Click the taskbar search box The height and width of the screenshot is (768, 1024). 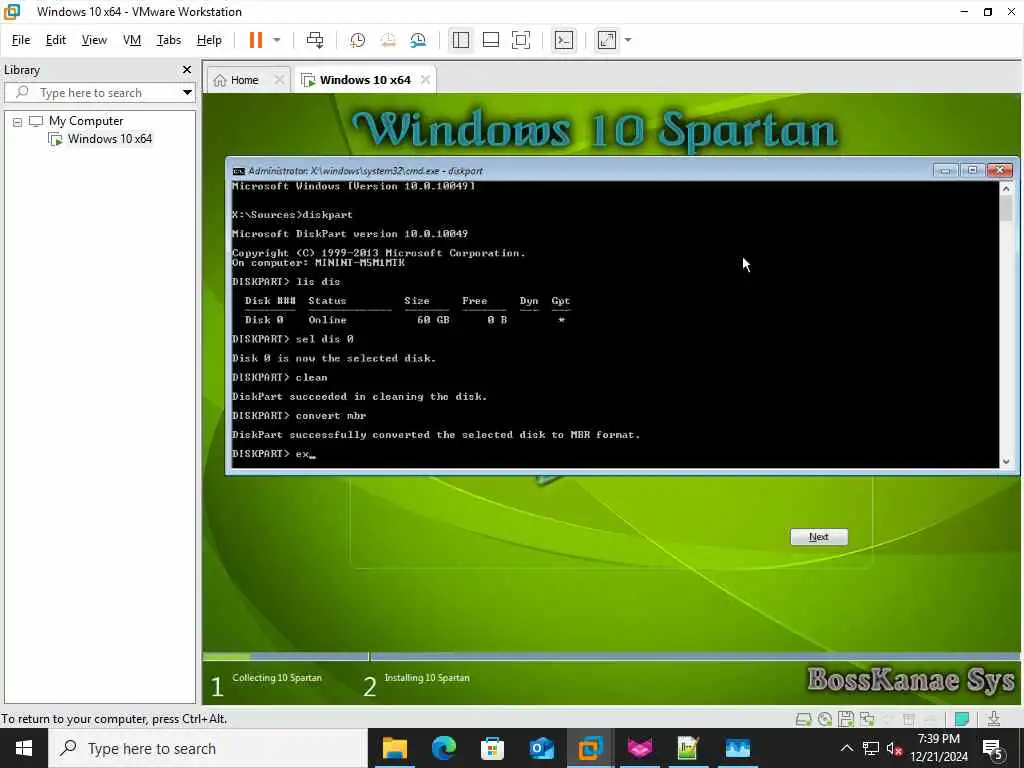click(x=208, y=748)
